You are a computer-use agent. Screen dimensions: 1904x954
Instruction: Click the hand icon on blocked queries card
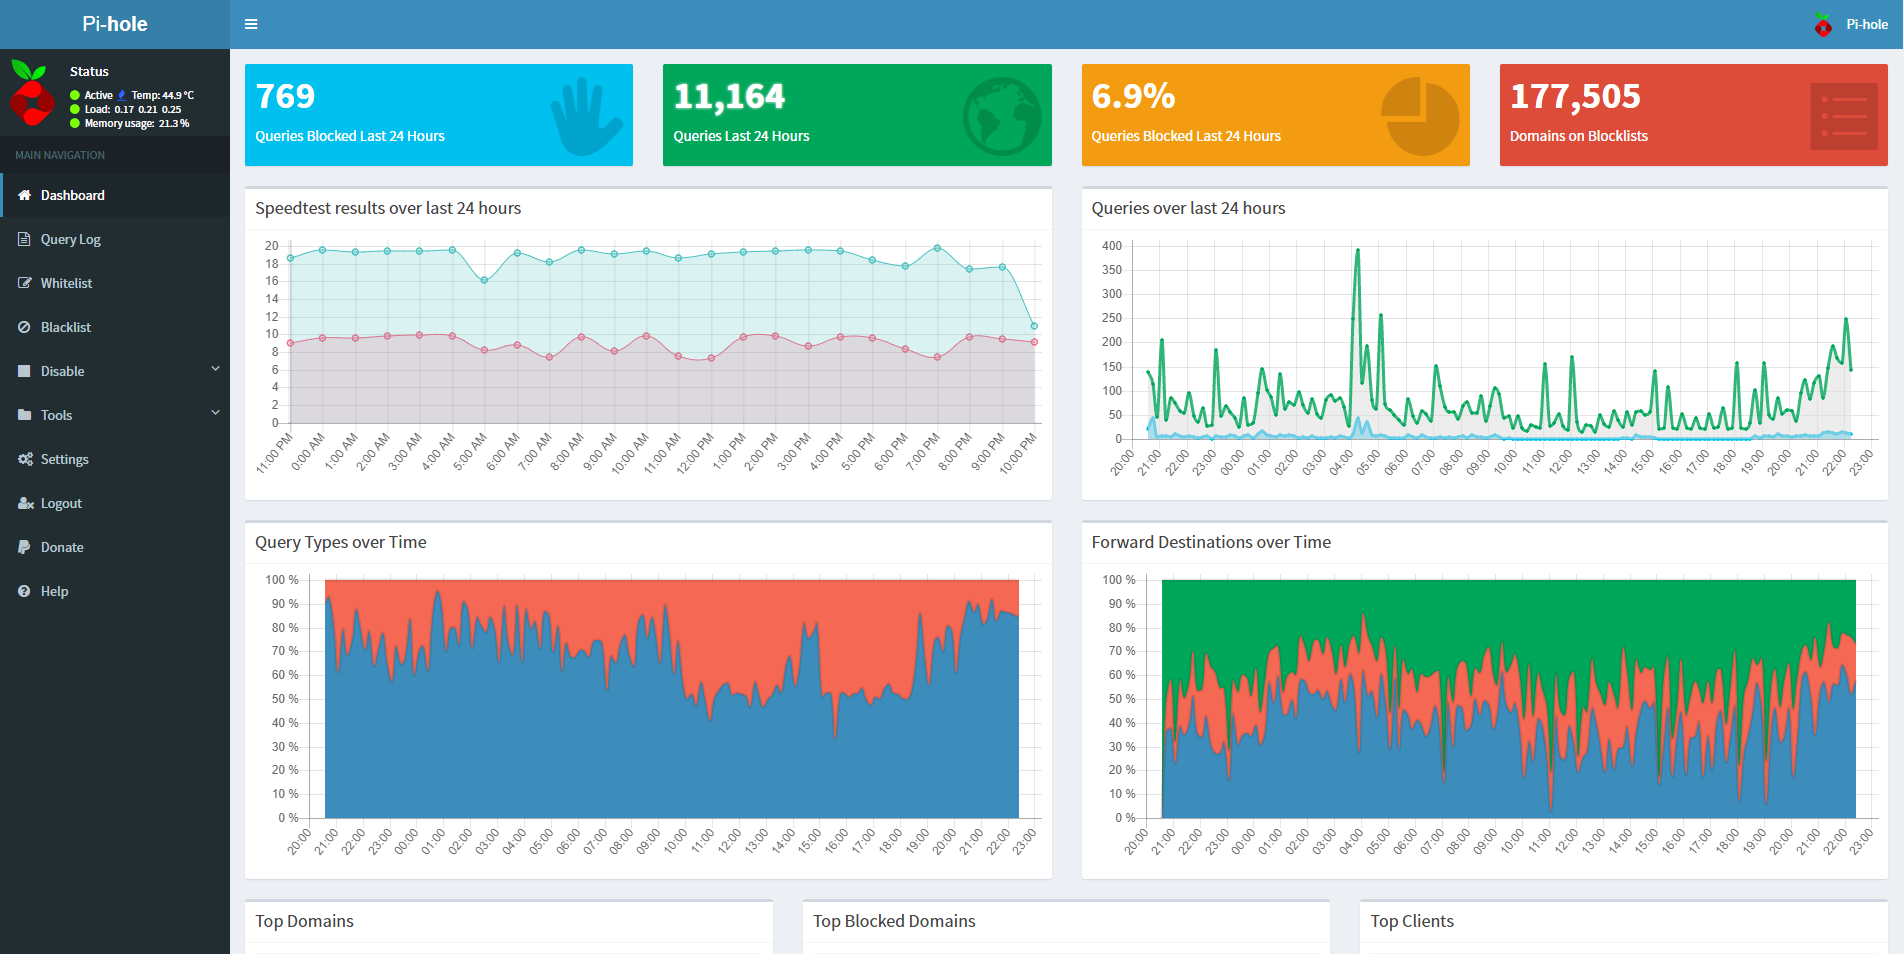click(x=586, y=117)
